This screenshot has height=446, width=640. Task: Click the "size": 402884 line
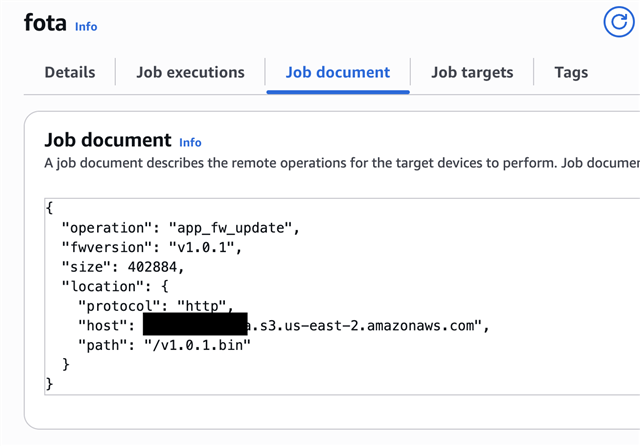tap(123, 267)
